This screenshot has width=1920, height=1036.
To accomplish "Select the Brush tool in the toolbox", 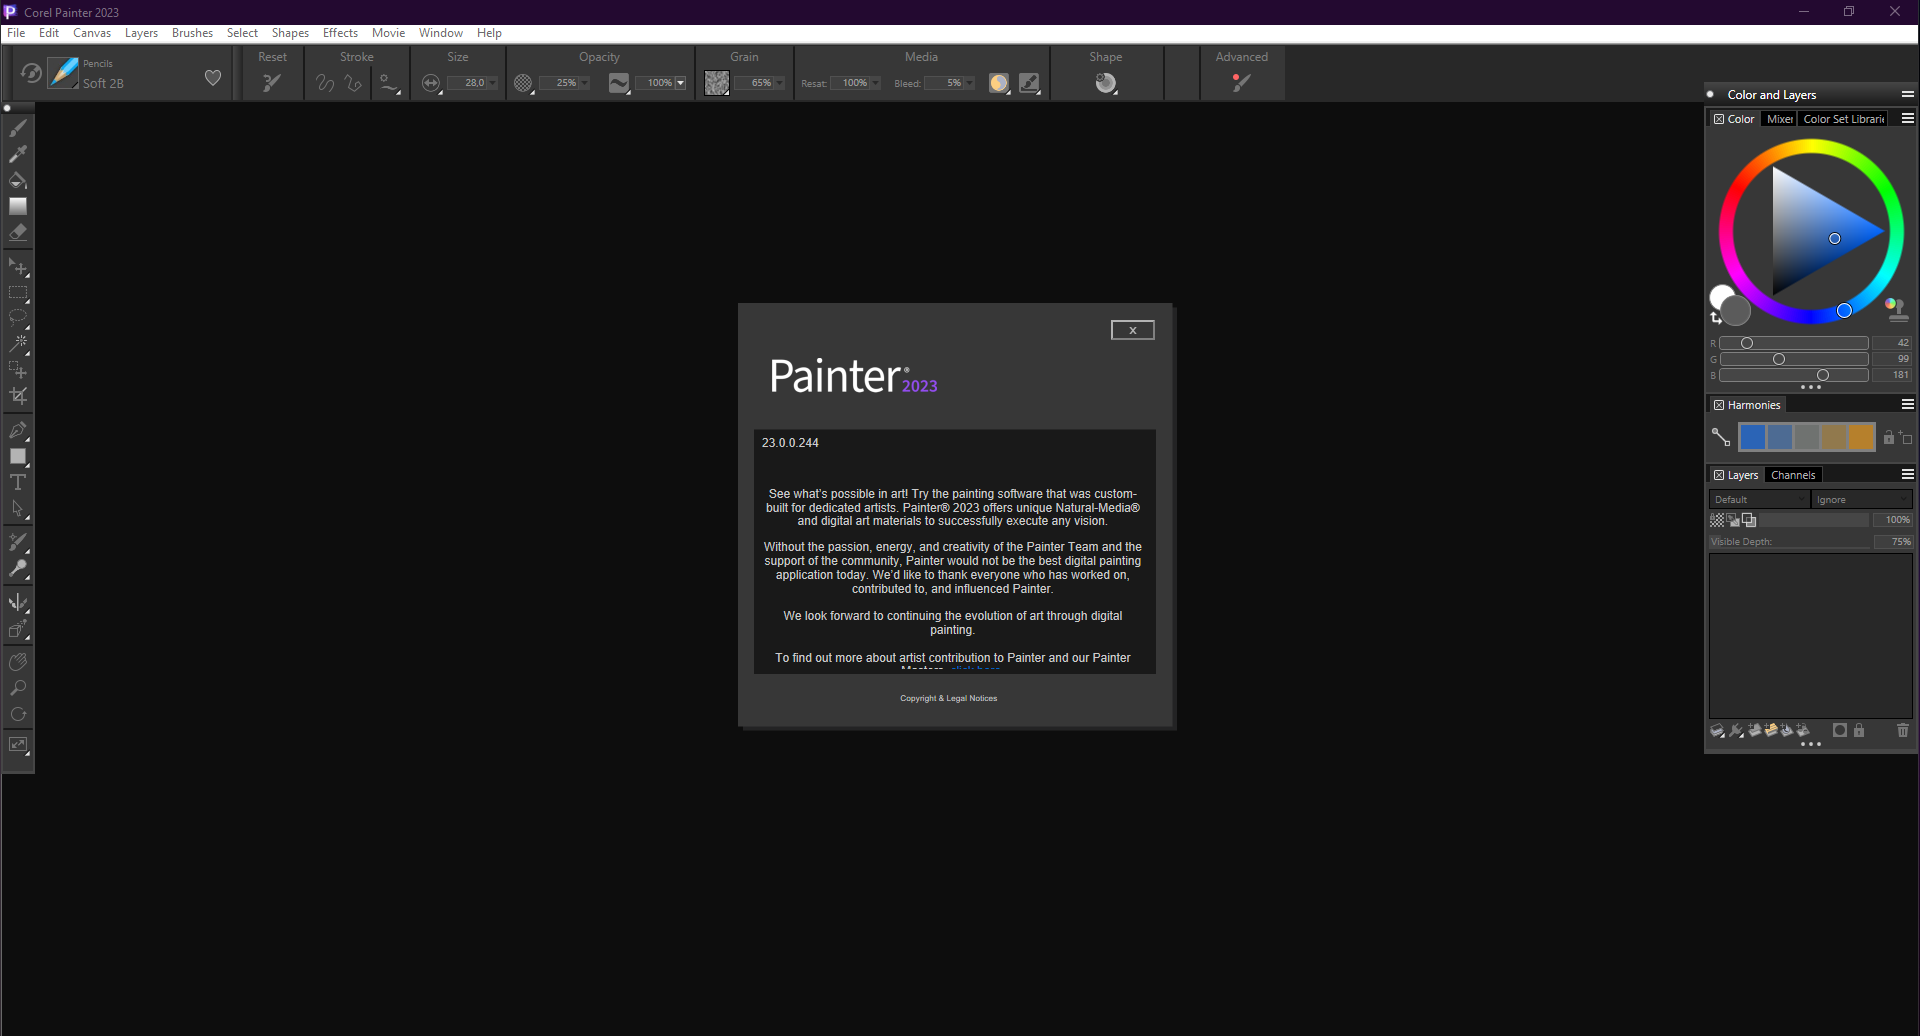I will coord(18,128).
